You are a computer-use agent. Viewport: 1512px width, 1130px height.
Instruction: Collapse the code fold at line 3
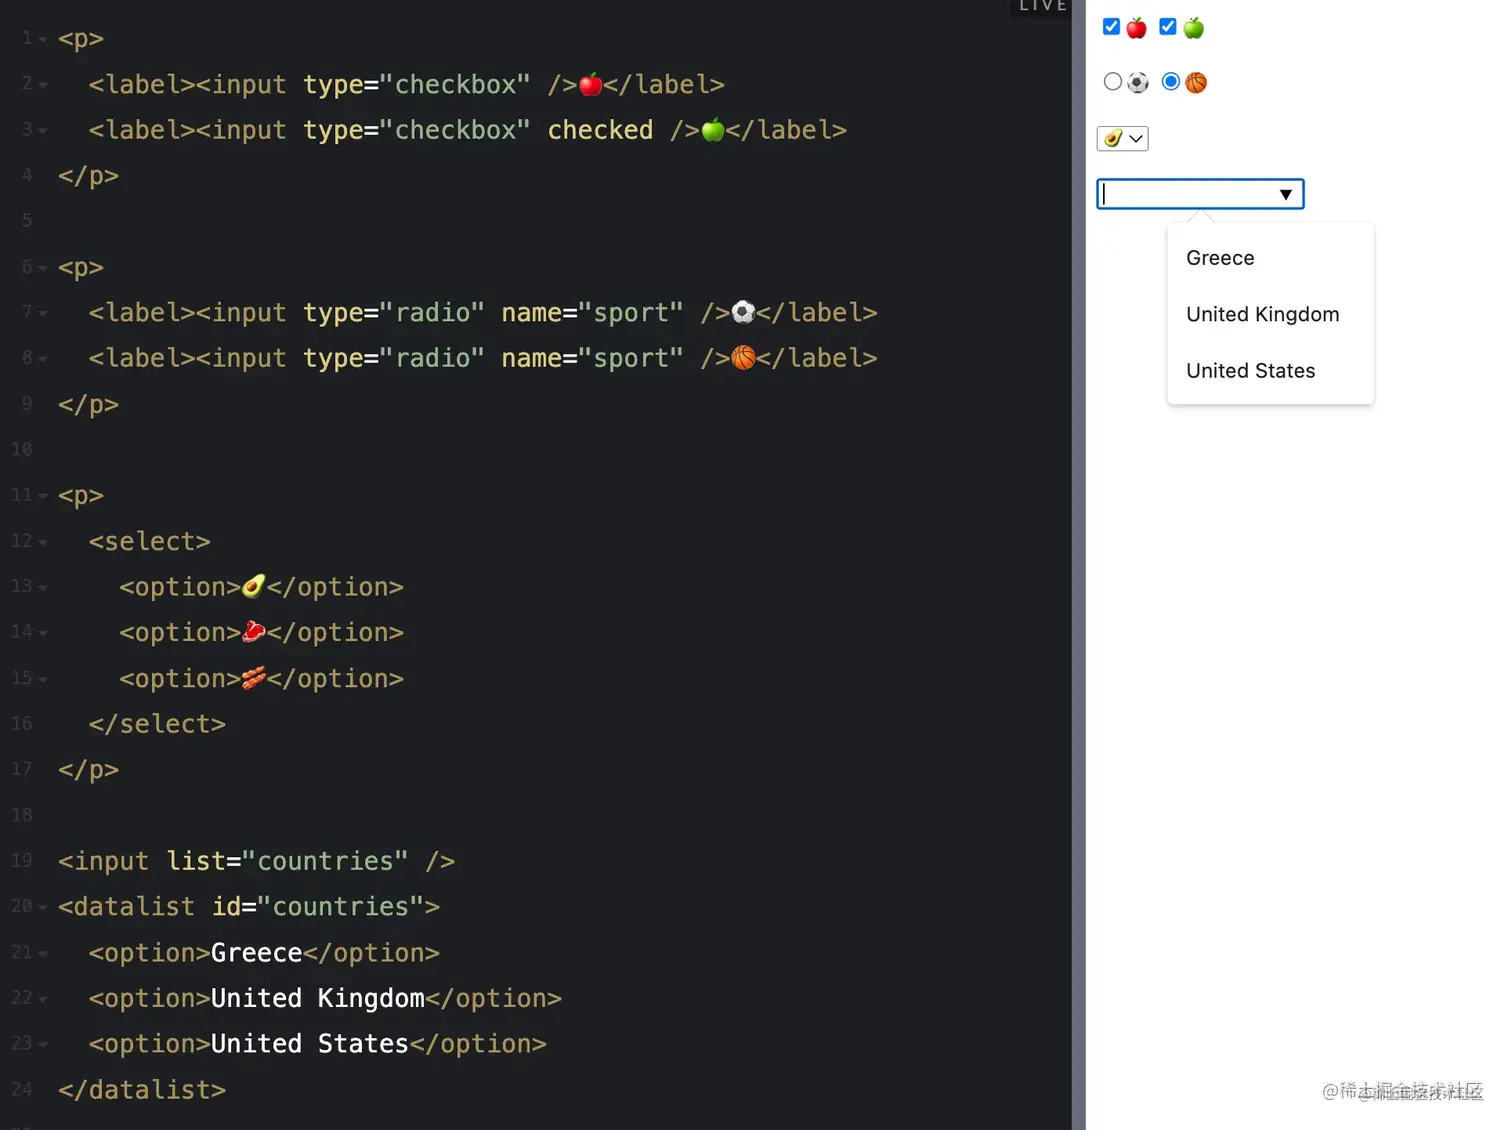coord(43,131)
